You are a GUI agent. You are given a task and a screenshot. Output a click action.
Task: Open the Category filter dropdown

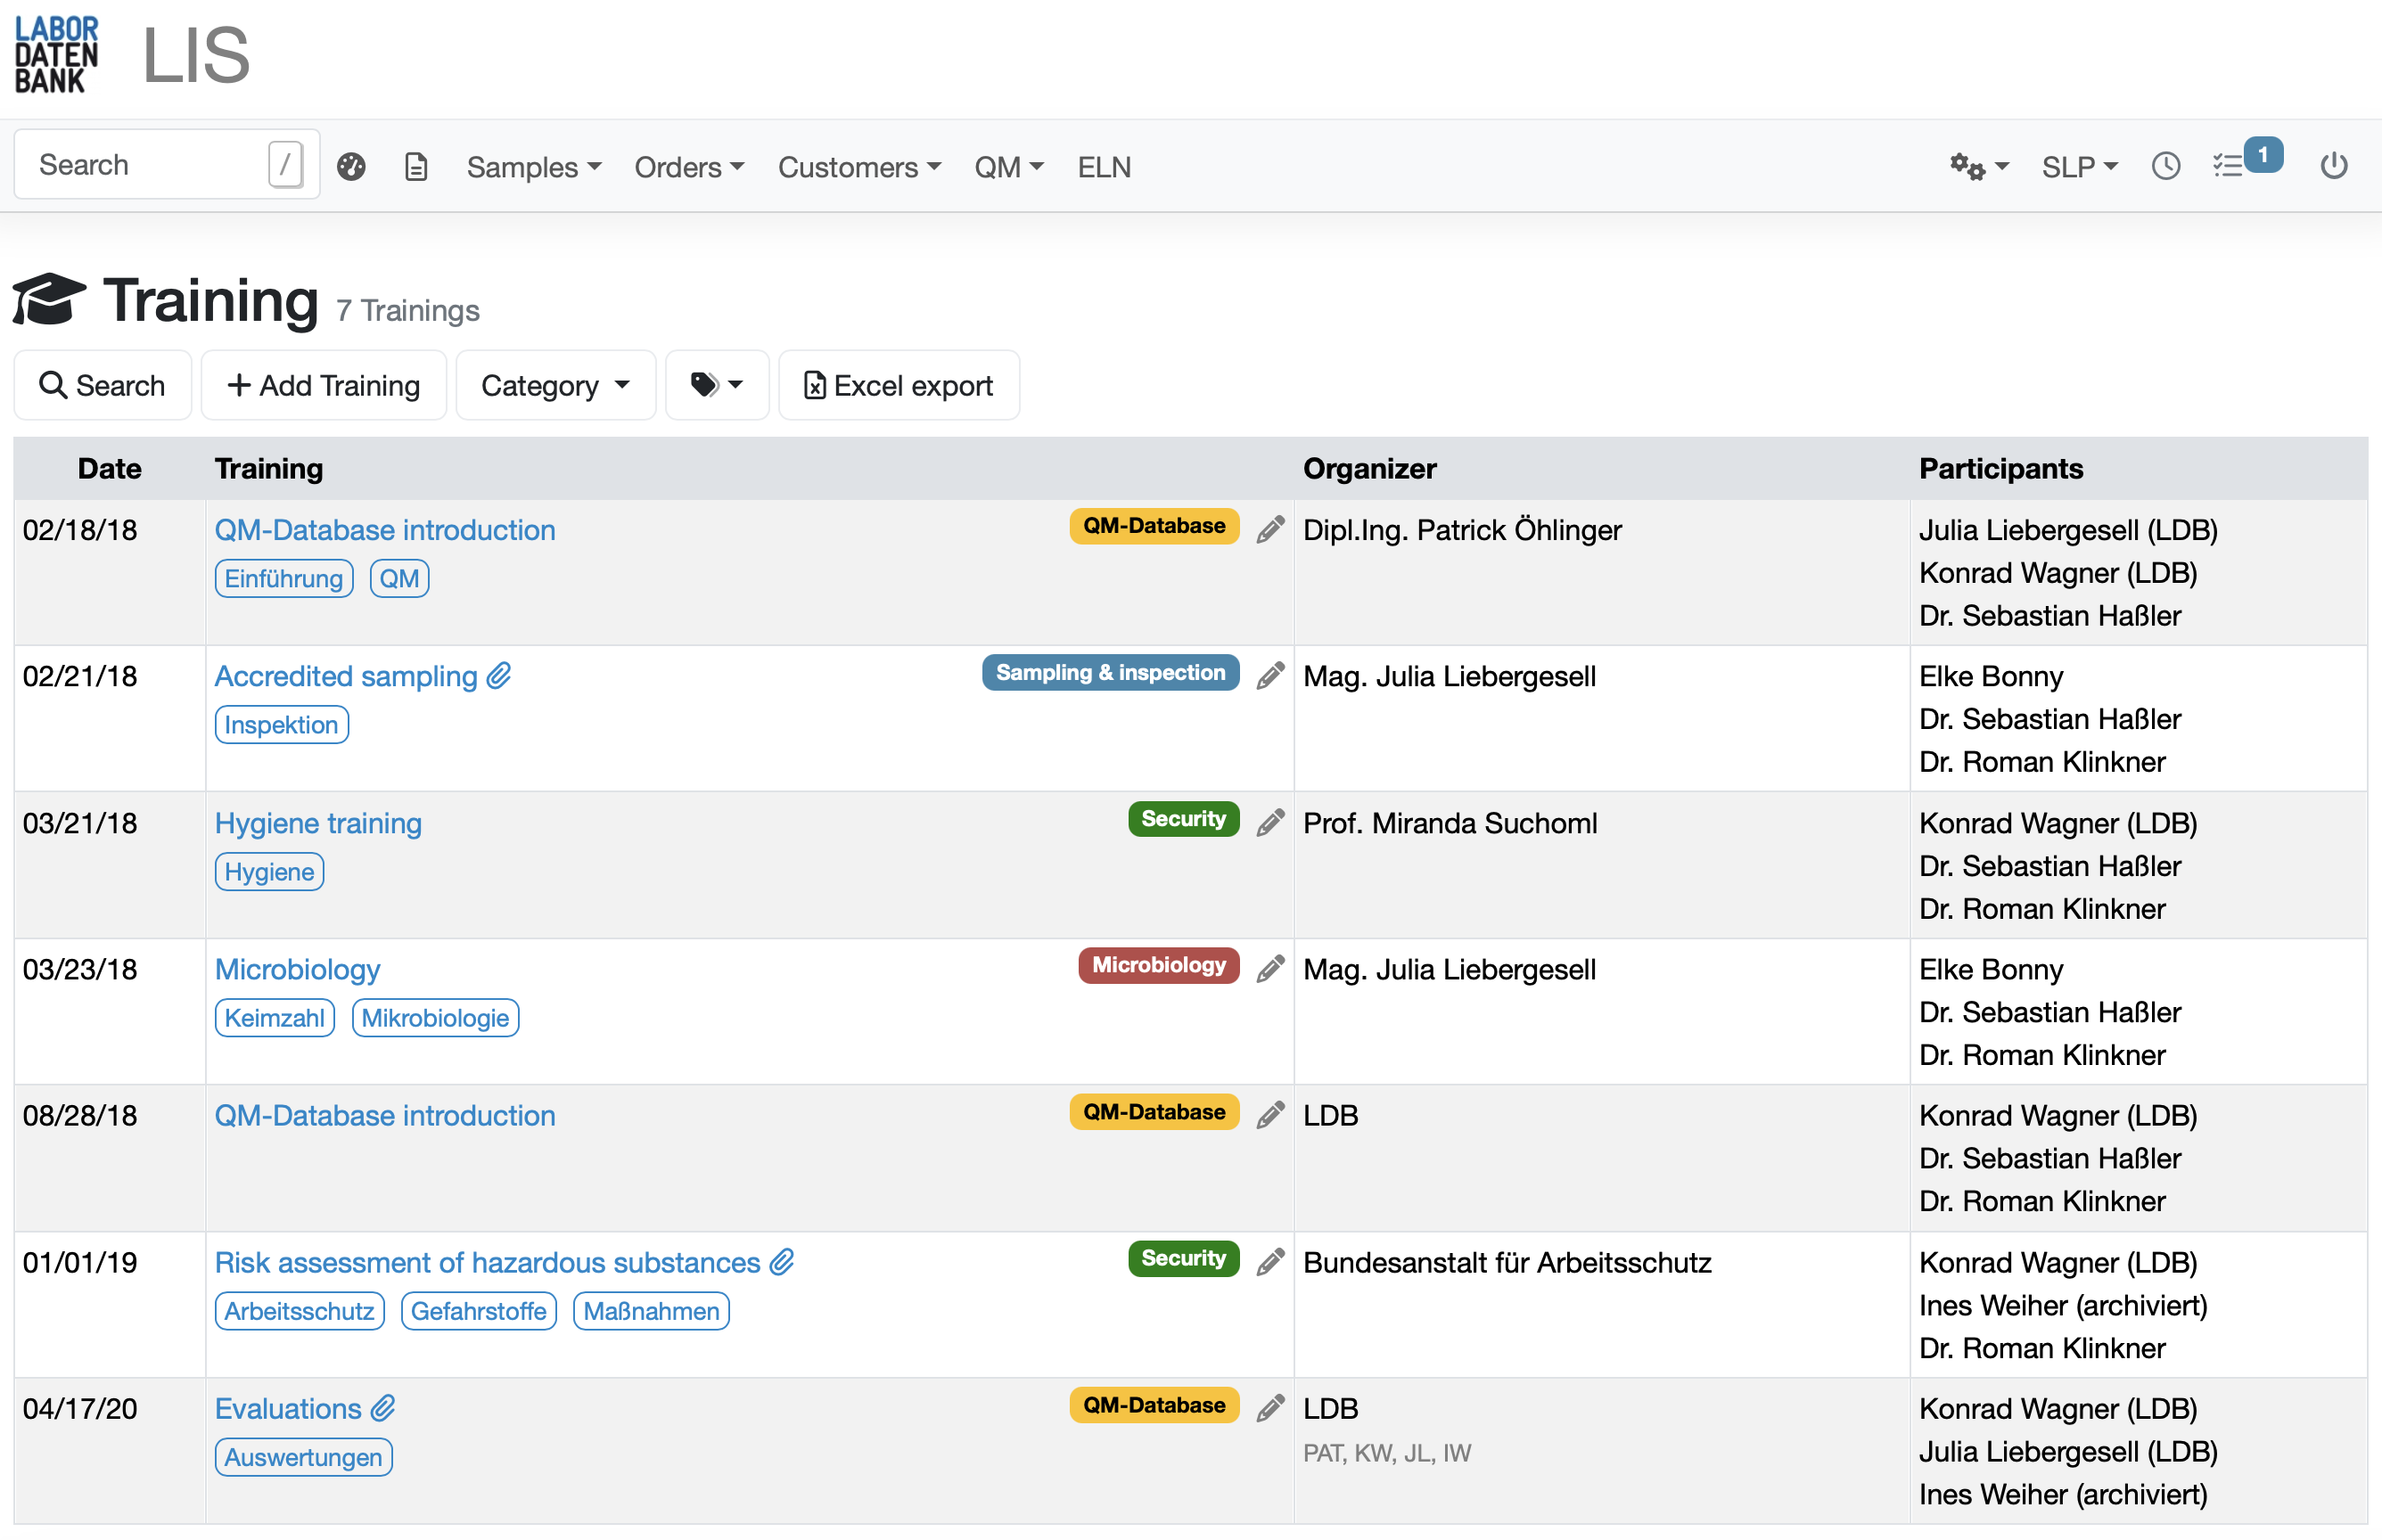click(555, 385)
